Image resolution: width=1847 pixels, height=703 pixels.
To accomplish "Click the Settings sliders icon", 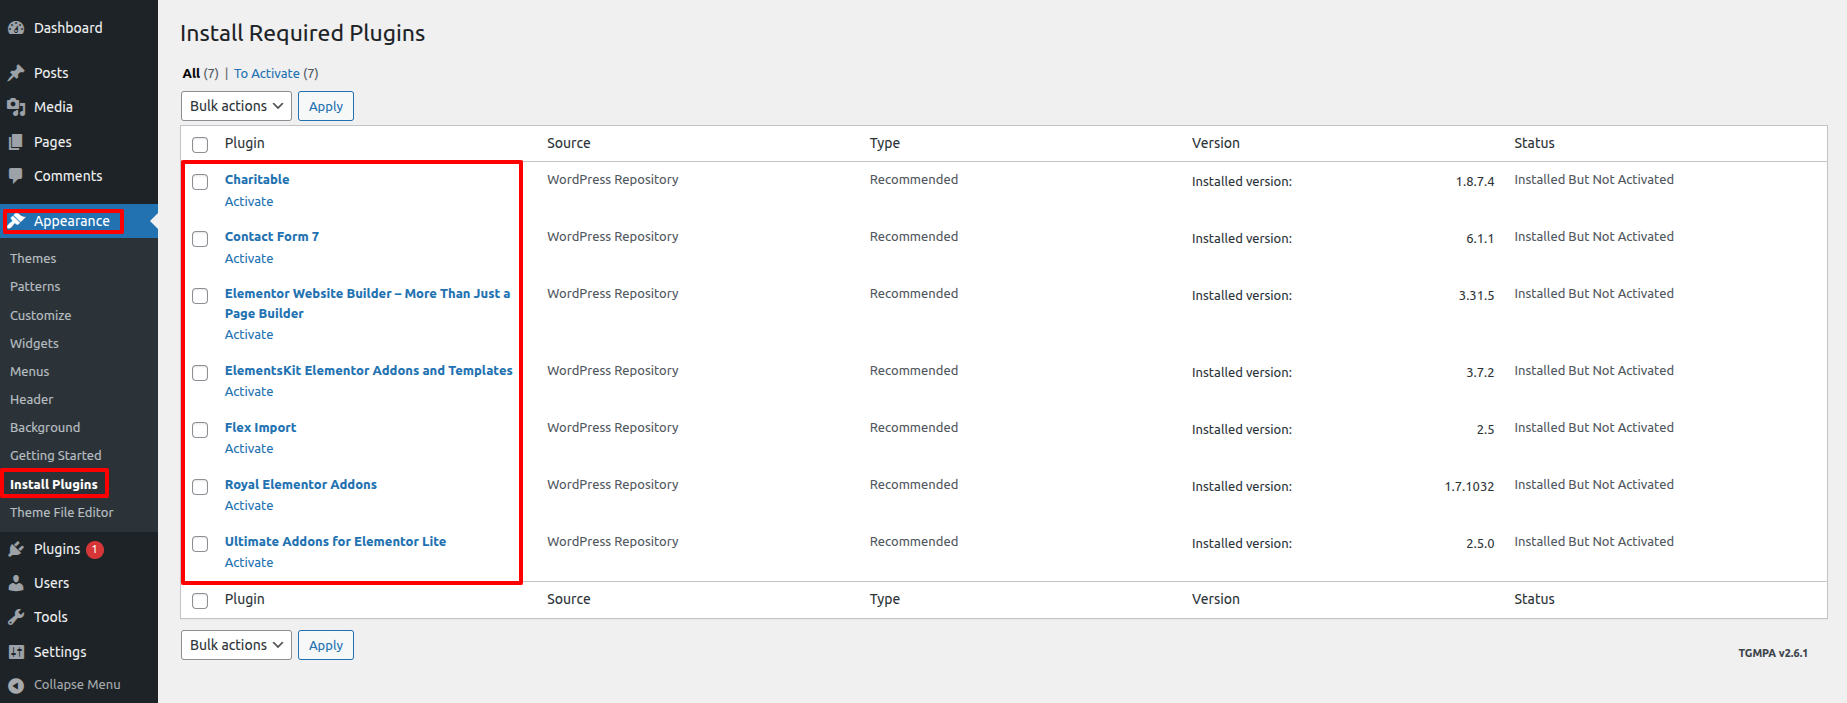I will [x=16, y=652].
